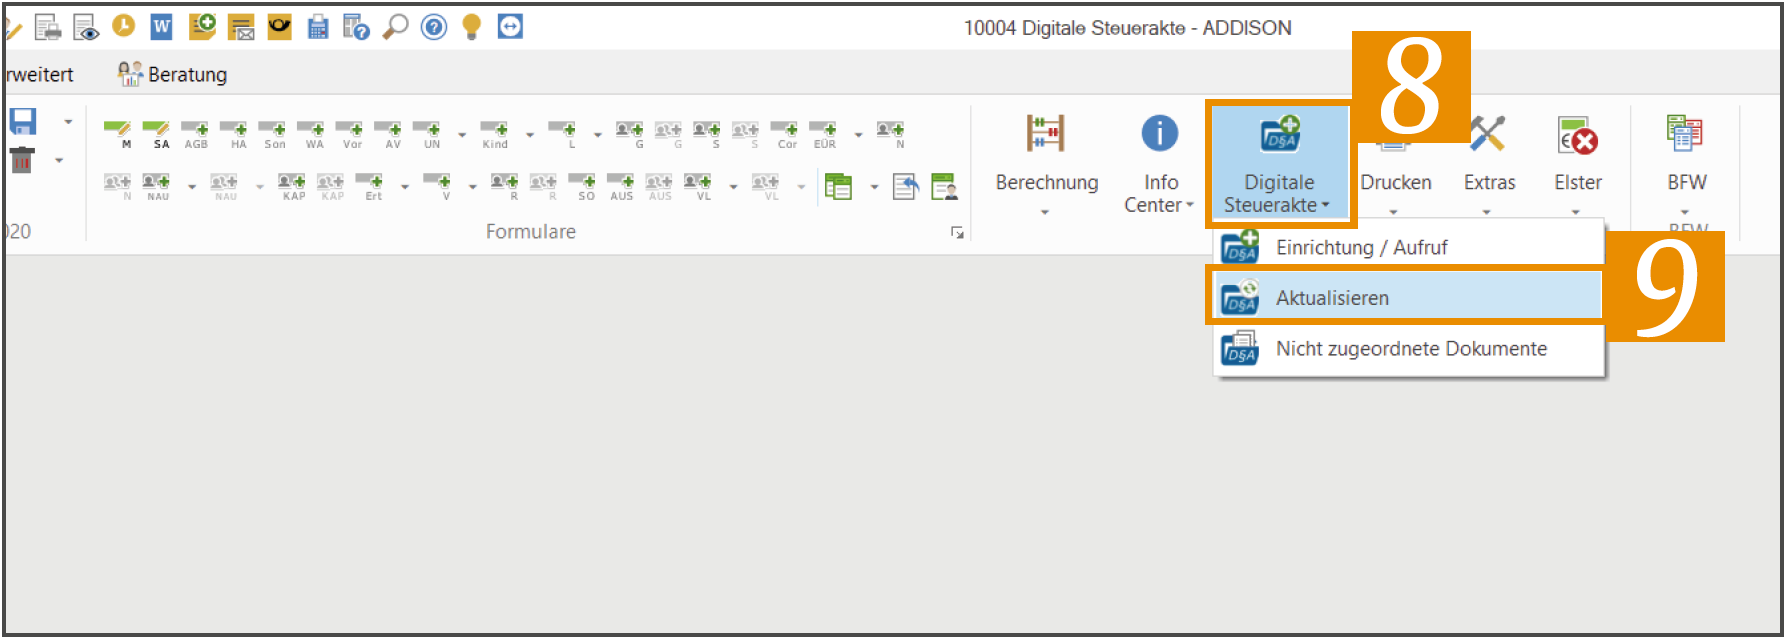
Task: Click the document printer icon
Action: click(47, 27)
